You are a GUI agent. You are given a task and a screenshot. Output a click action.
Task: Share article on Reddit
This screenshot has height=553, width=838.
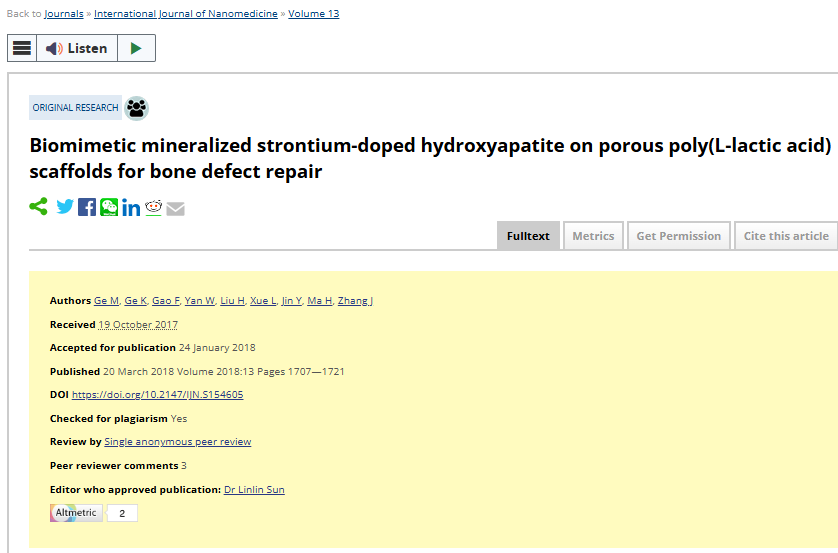[153, 207]
